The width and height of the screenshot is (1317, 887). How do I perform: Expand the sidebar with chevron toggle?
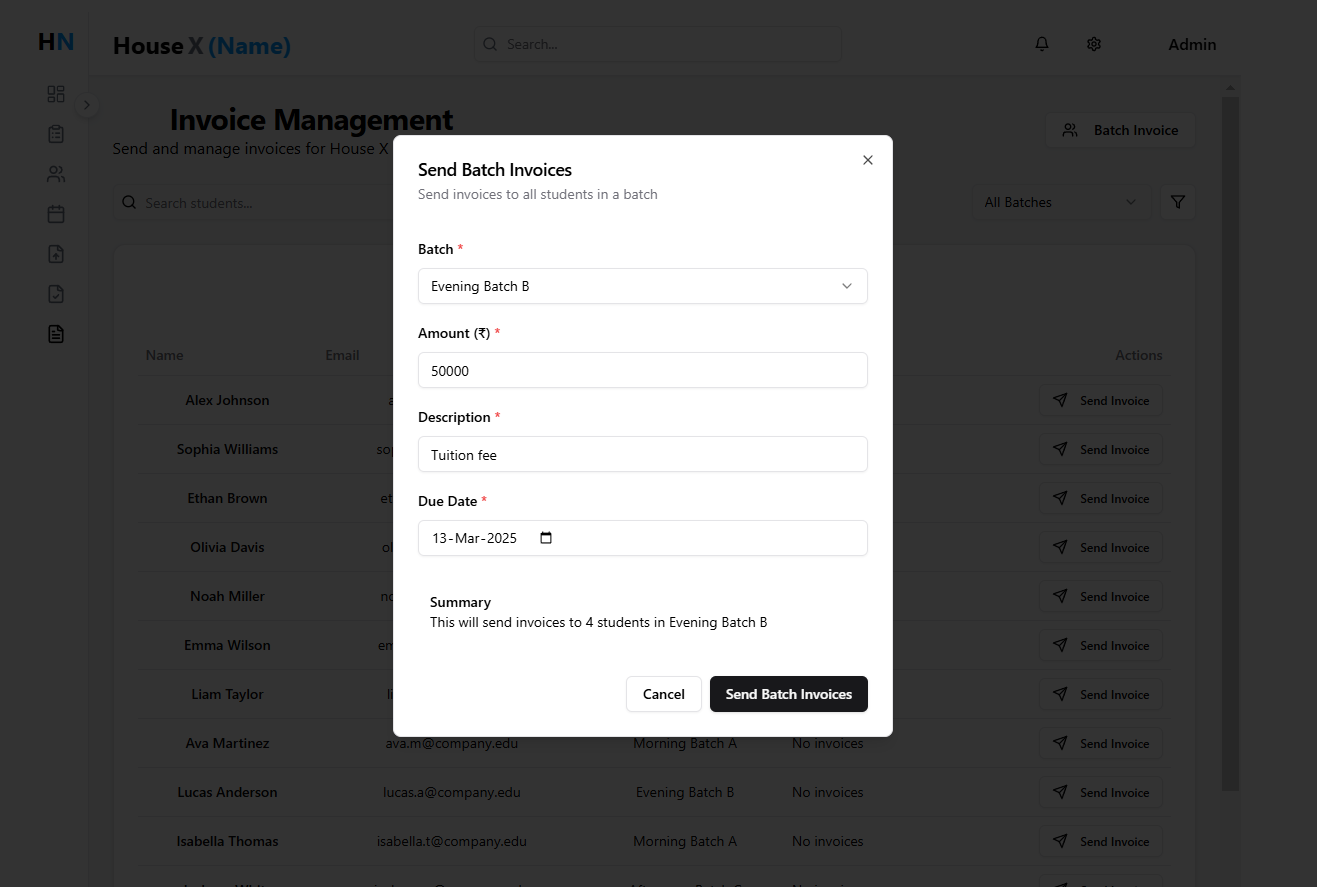coord(87,105)
